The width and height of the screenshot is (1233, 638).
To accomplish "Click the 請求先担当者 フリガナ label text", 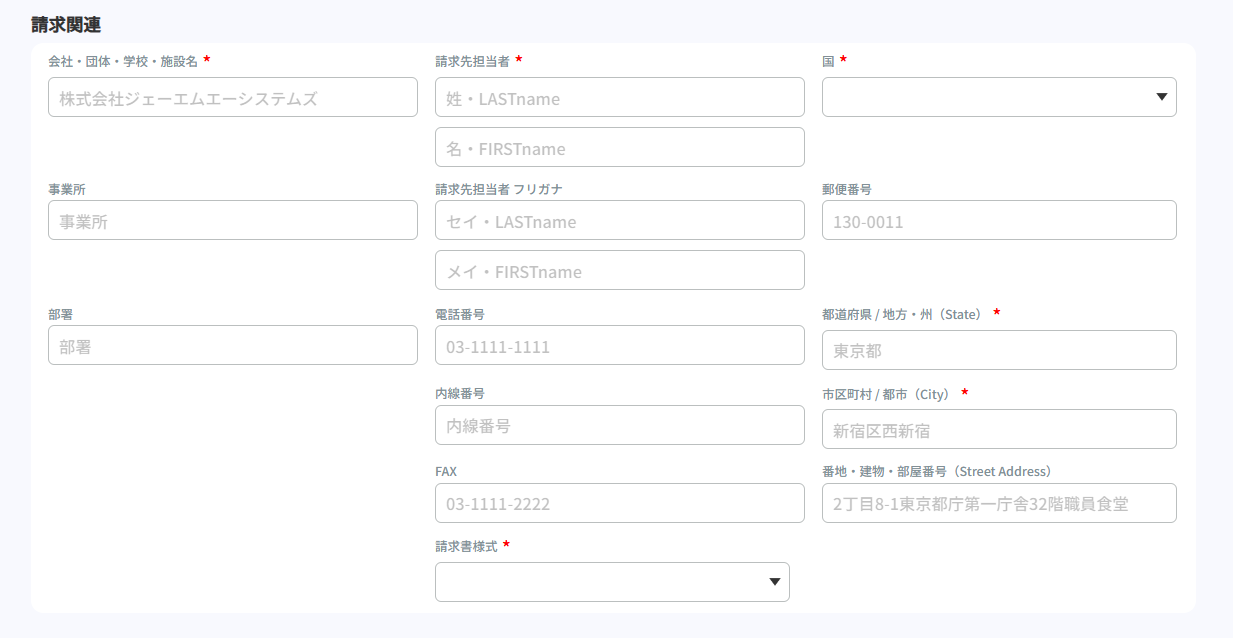I will [491, 189].
